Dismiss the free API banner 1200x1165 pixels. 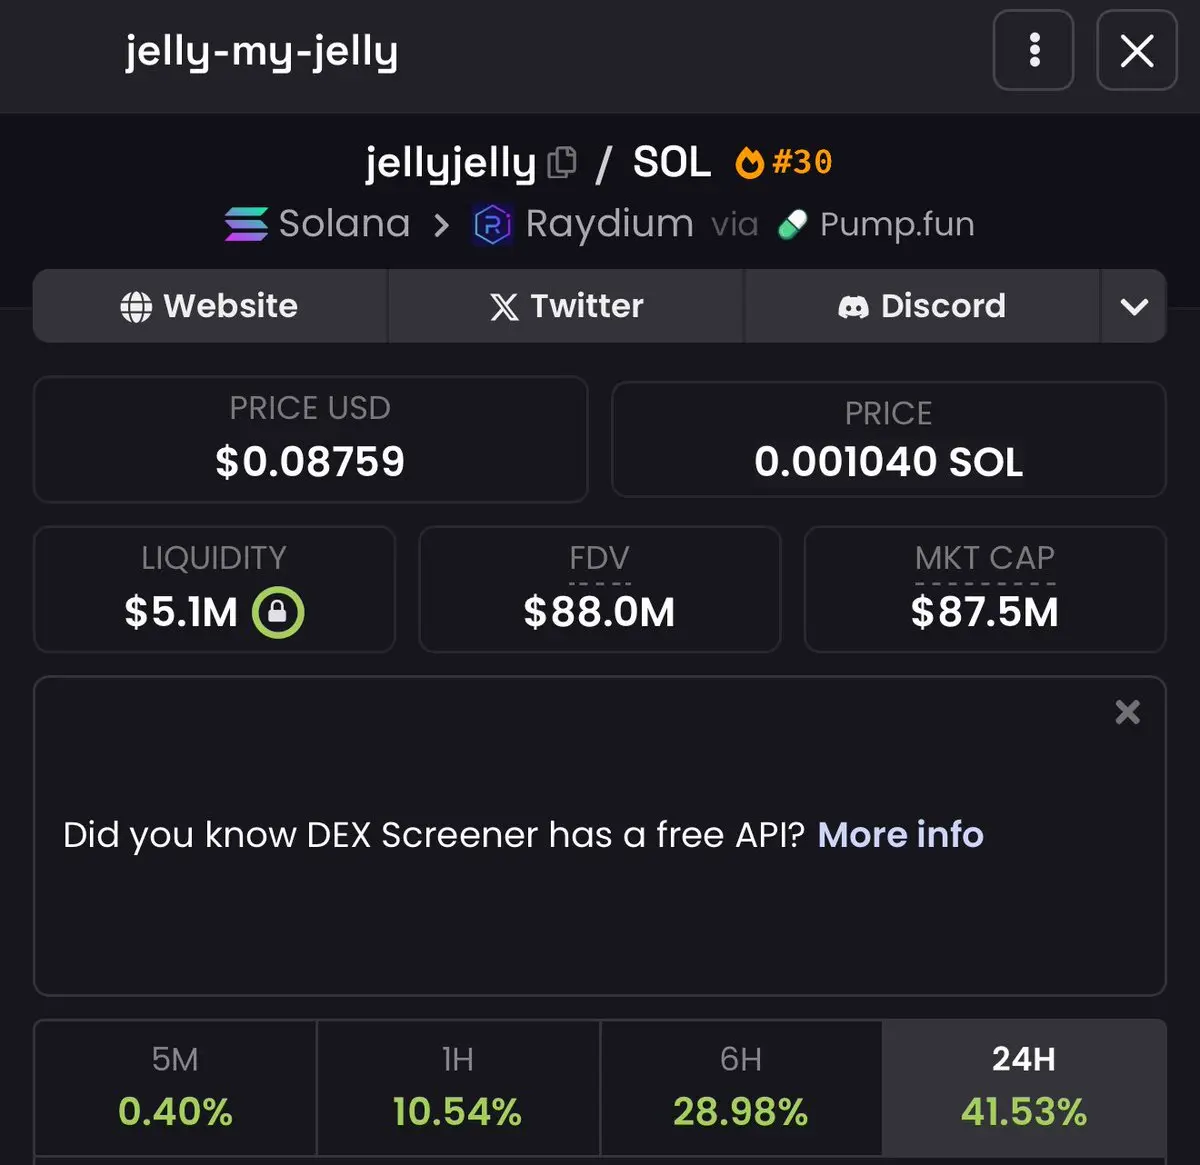1127,712
